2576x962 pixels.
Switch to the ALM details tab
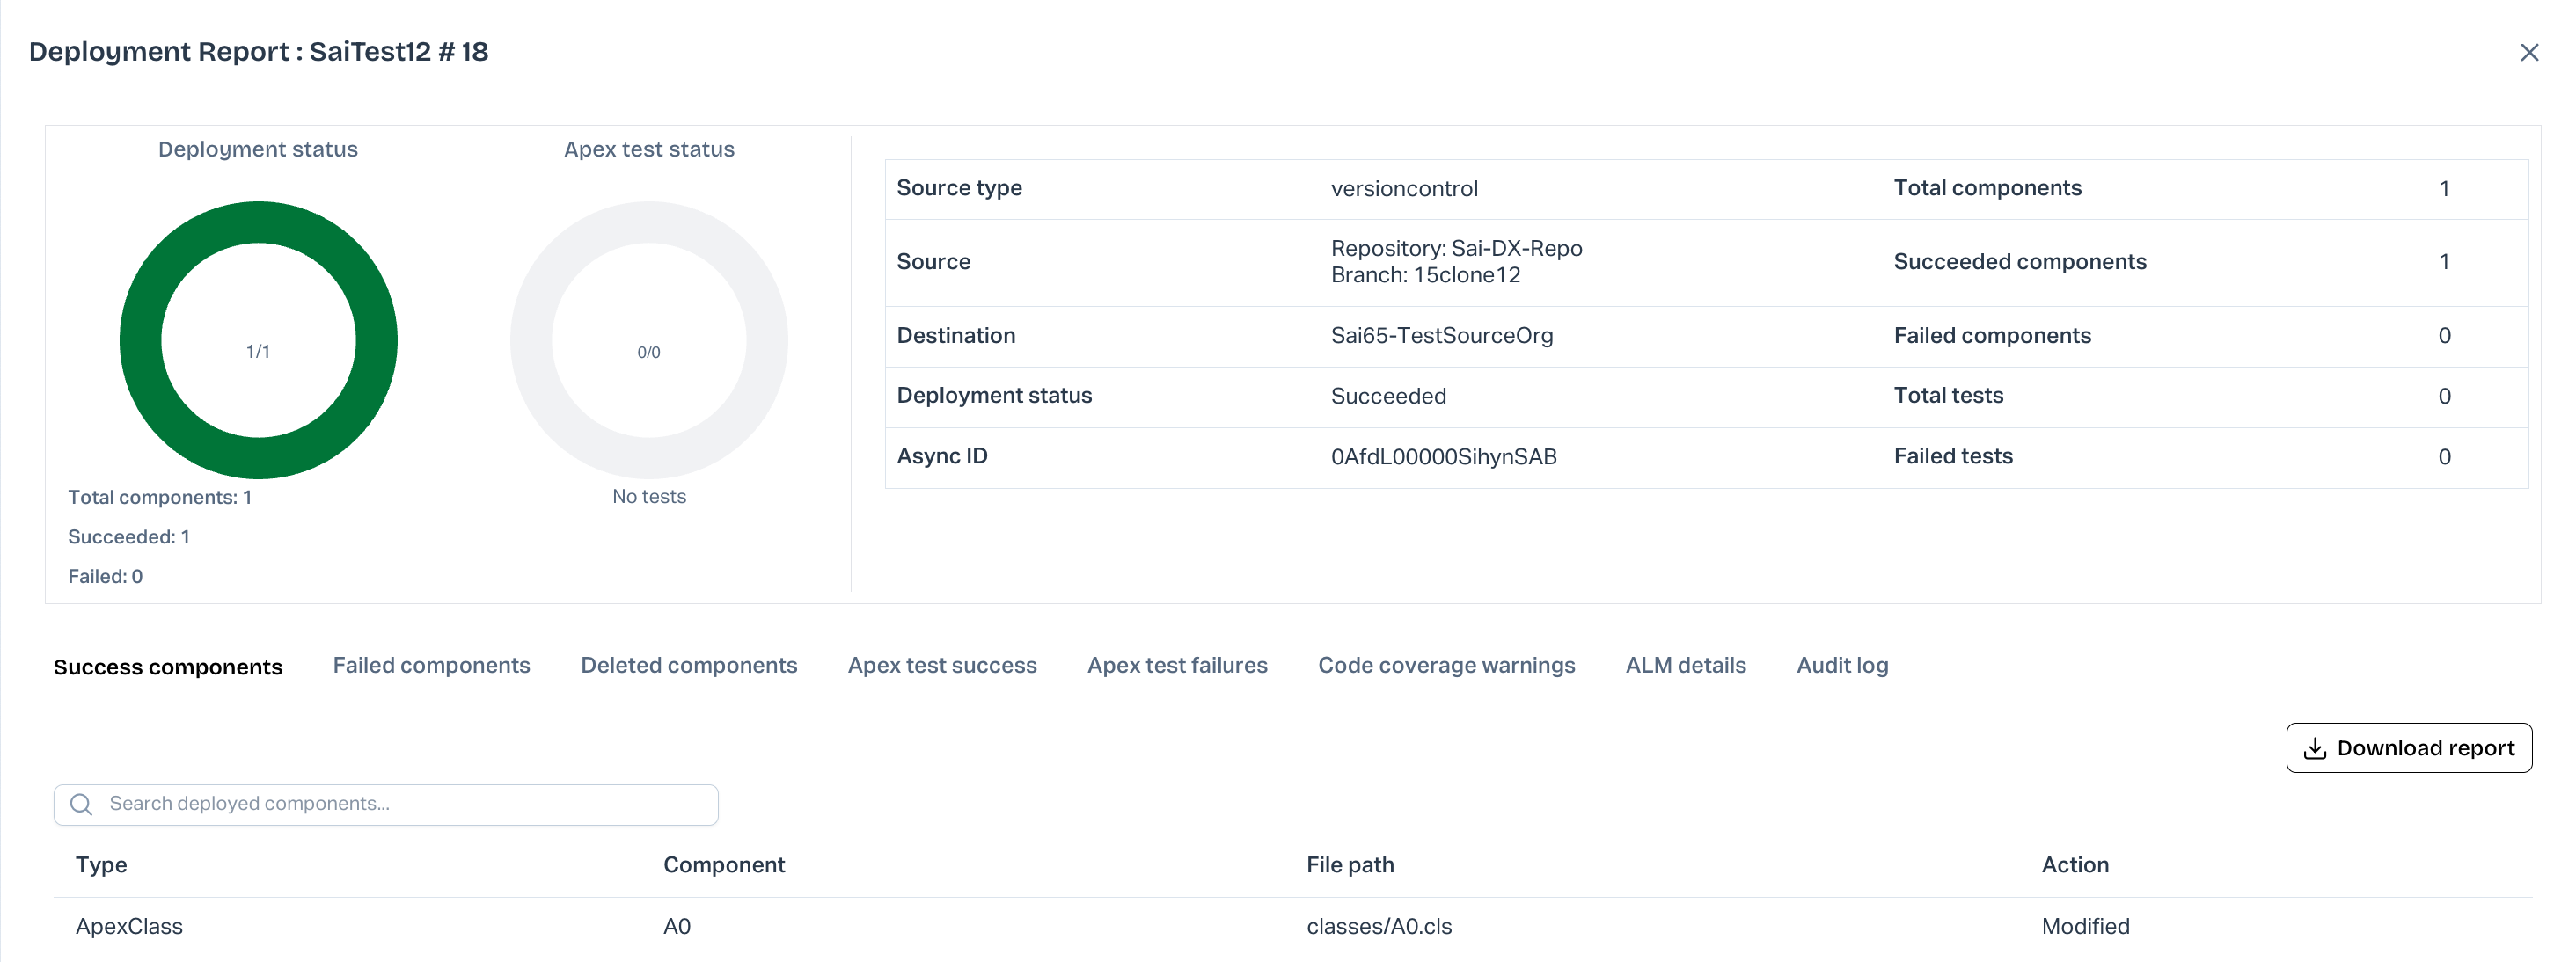click(1685, 666)
